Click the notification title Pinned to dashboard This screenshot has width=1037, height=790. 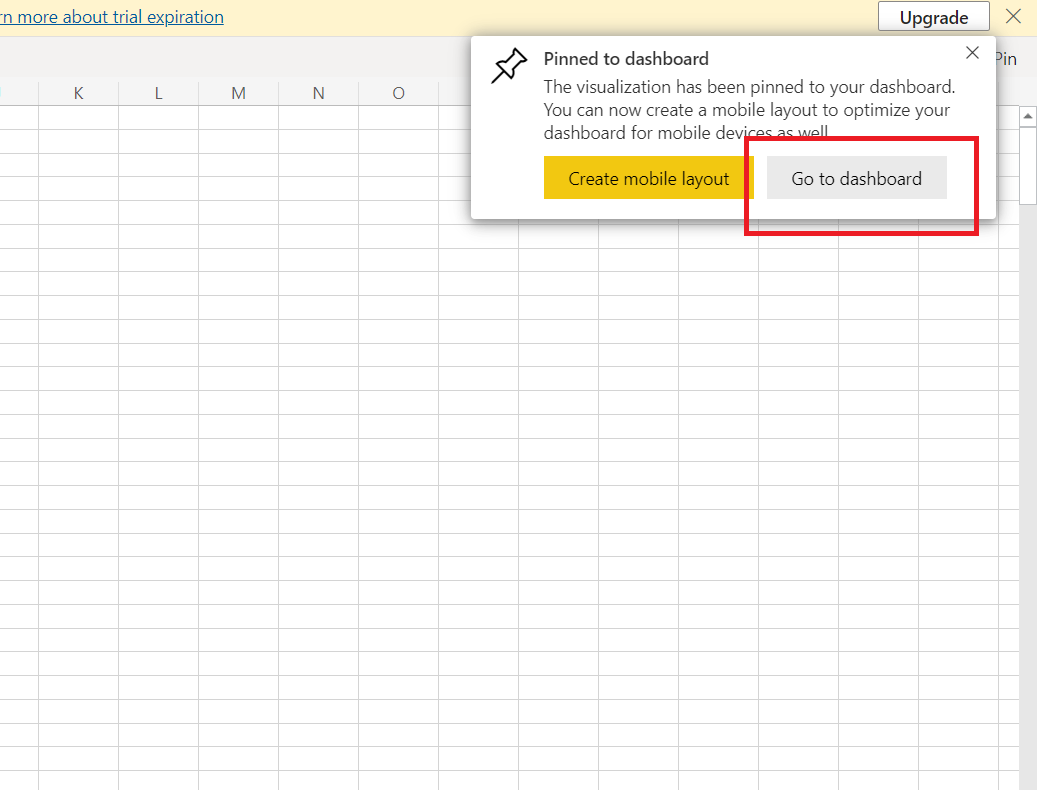(x=625, y=59)
